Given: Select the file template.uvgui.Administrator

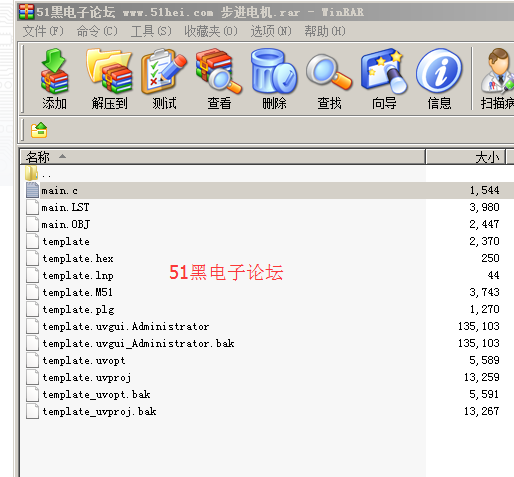Looking at the screenshot, I should coord(126,327).
